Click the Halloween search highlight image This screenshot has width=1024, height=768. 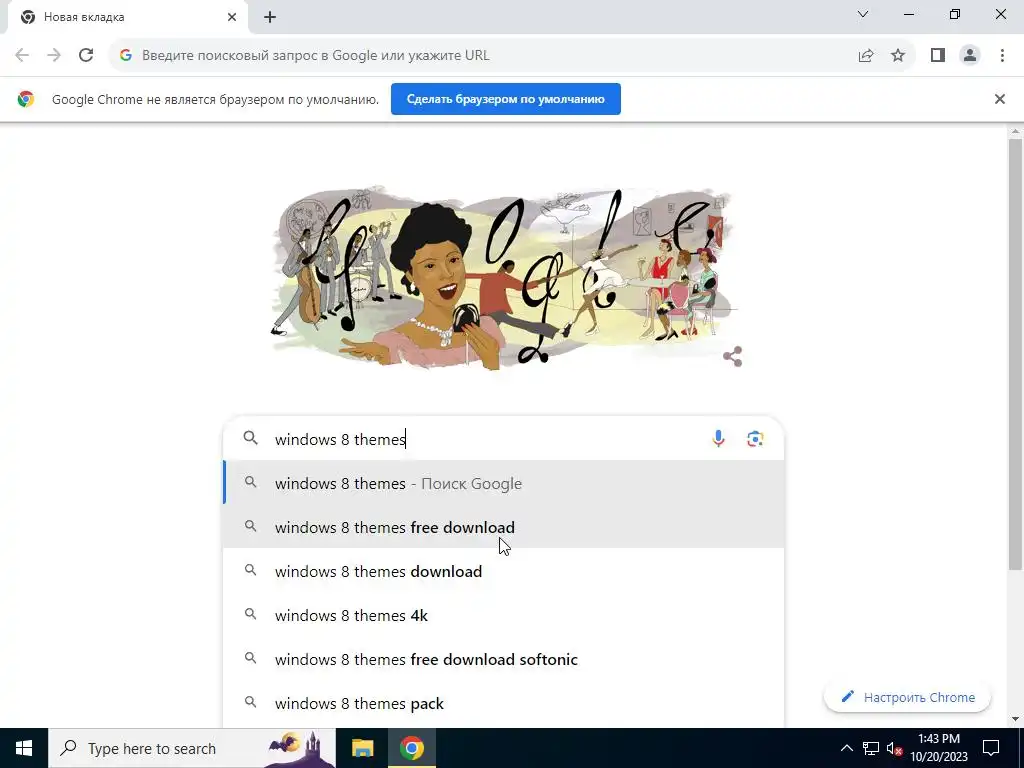click(299, 748)
